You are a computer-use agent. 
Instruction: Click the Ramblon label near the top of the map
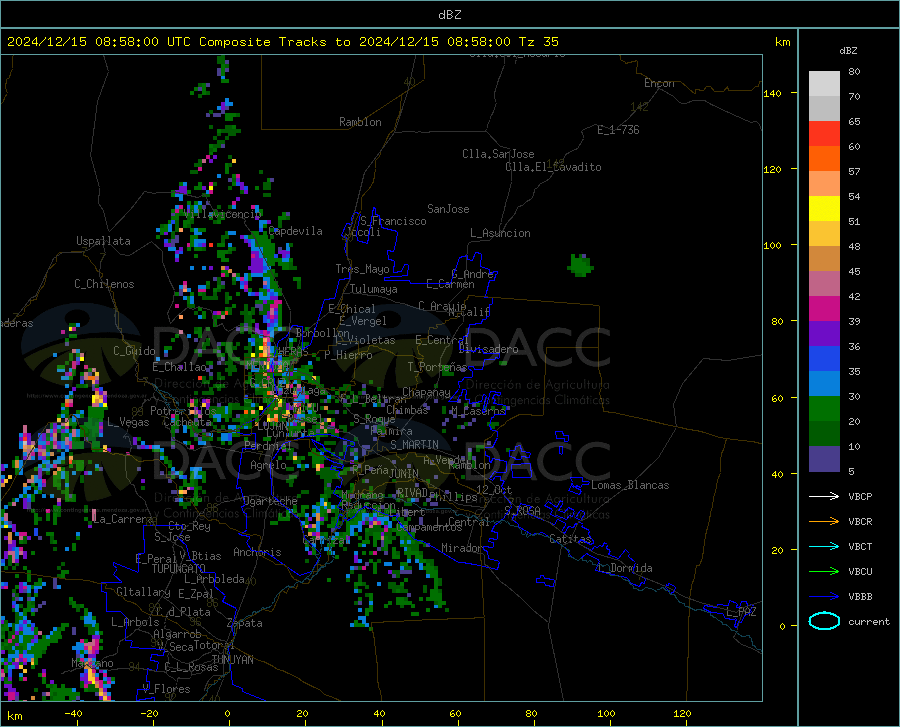[360, 122]
